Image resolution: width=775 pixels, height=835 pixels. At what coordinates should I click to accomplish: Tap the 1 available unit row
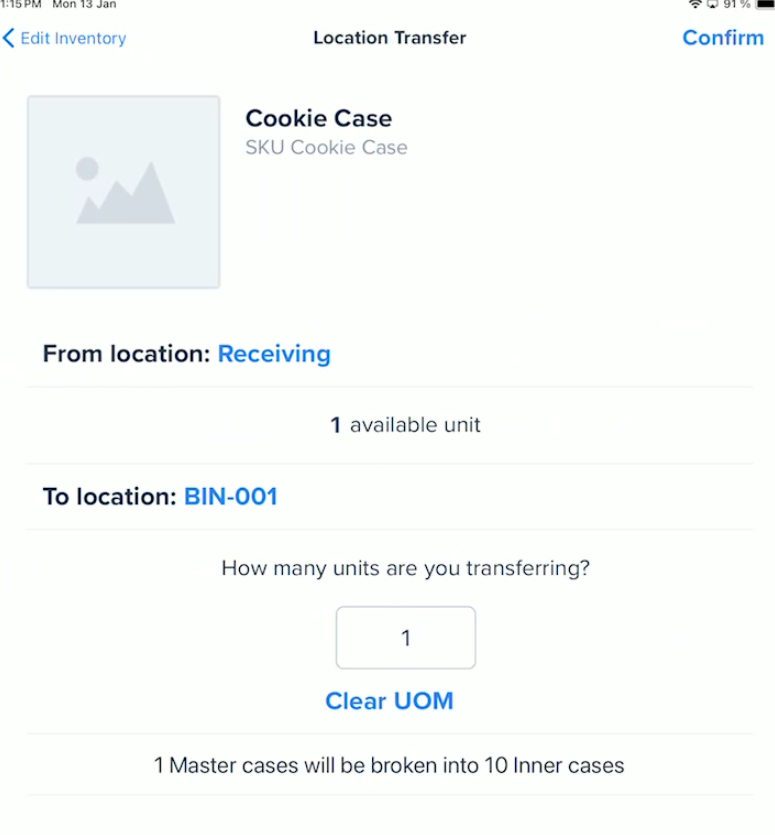pyautogui.click(x=389, y=425)
